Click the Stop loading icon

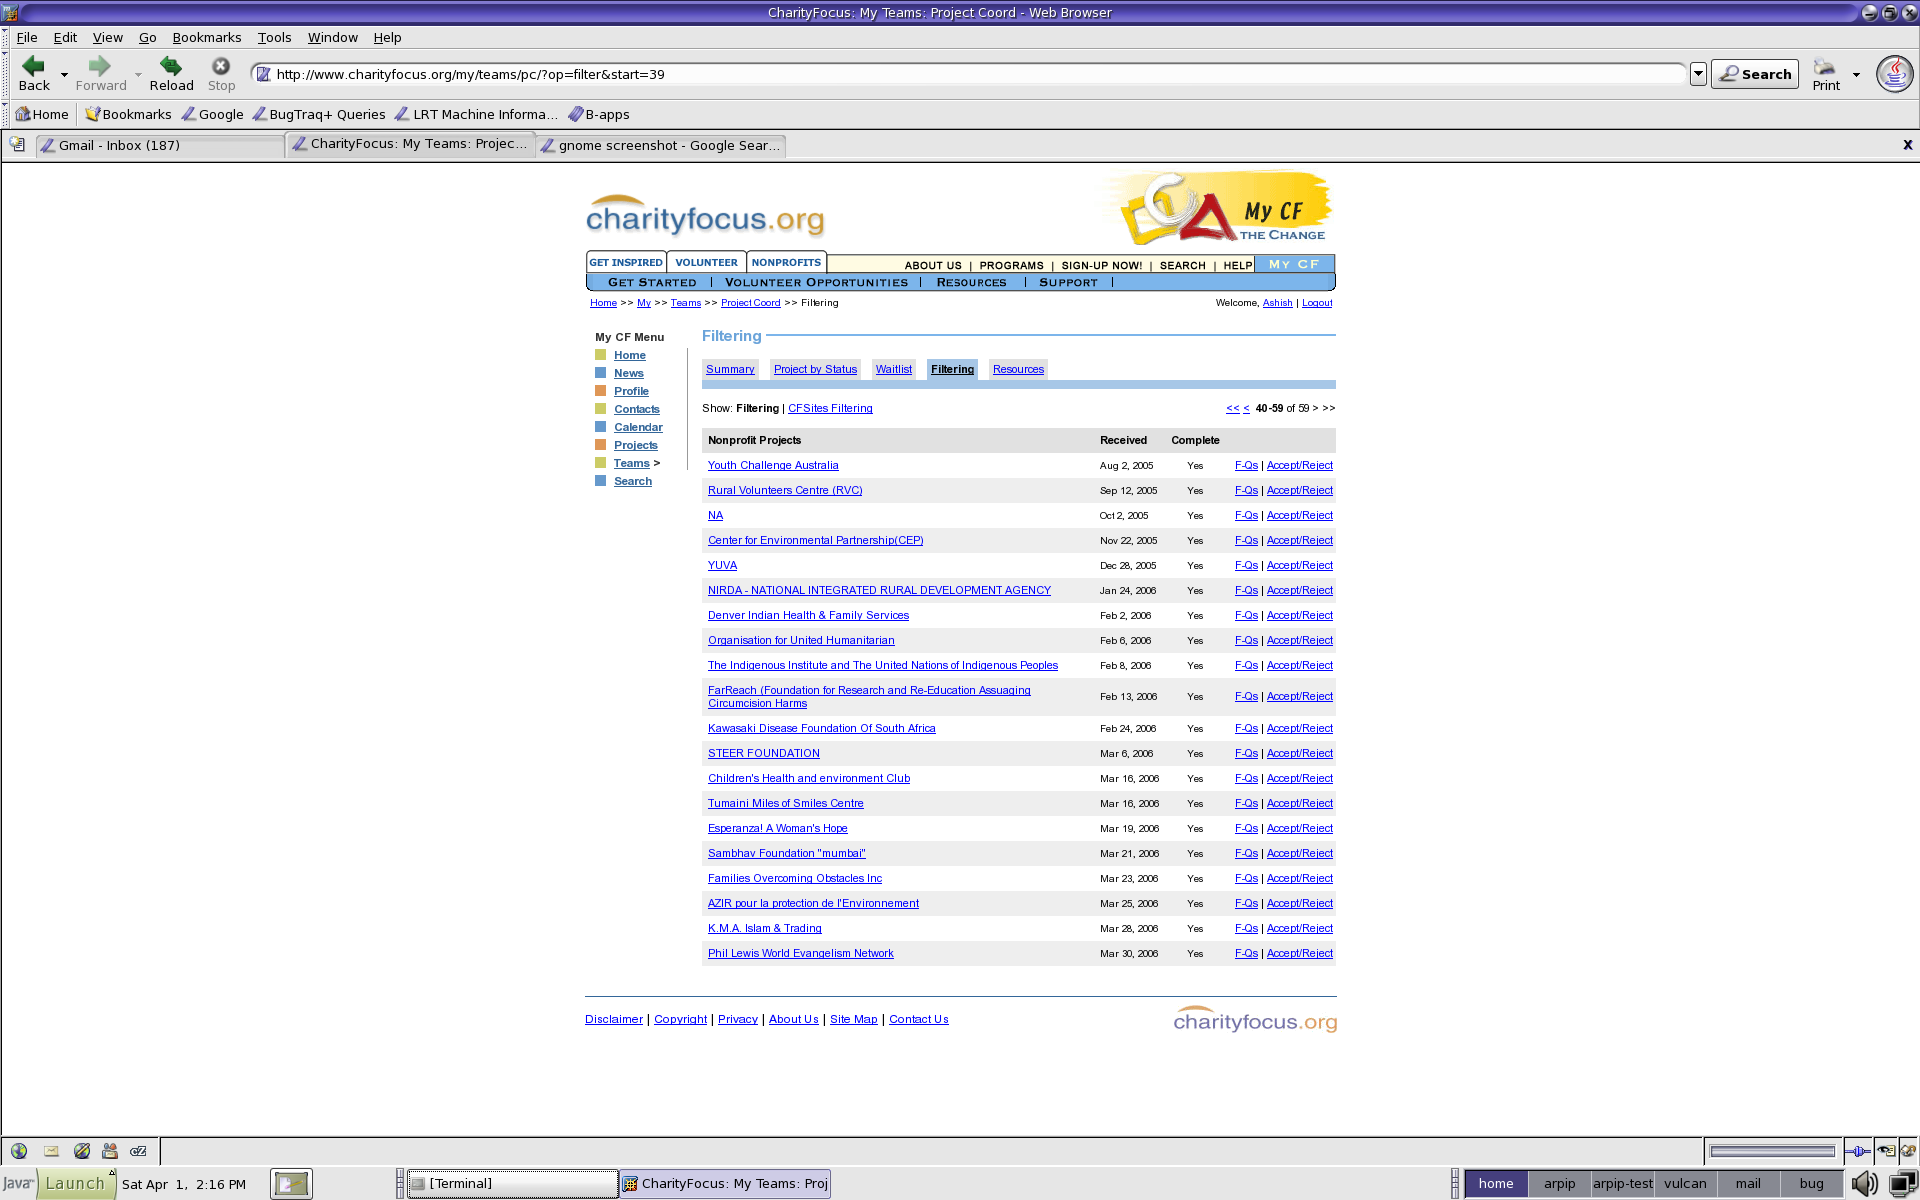[x=221, y=66]
